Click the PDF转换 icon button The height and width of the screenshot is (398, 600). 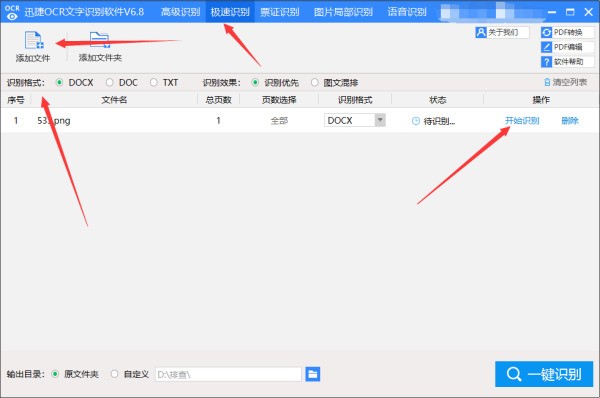(x=546, y=33)
